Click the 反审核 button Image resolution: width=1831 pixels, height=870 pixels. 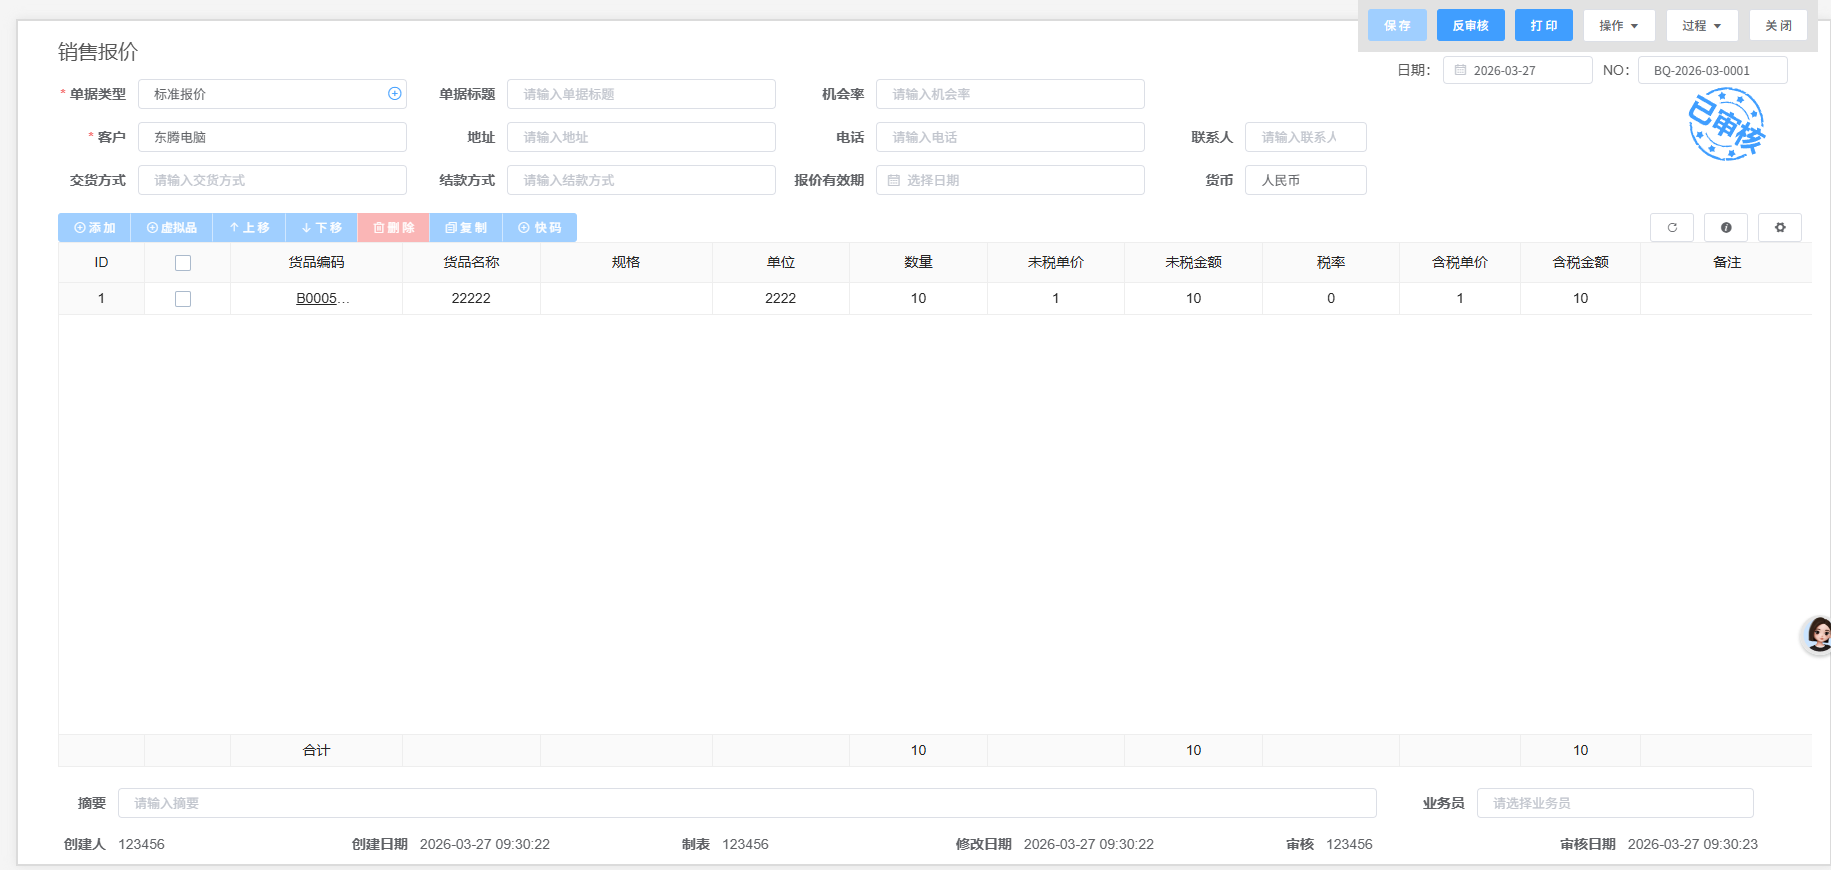point(1470,26)
